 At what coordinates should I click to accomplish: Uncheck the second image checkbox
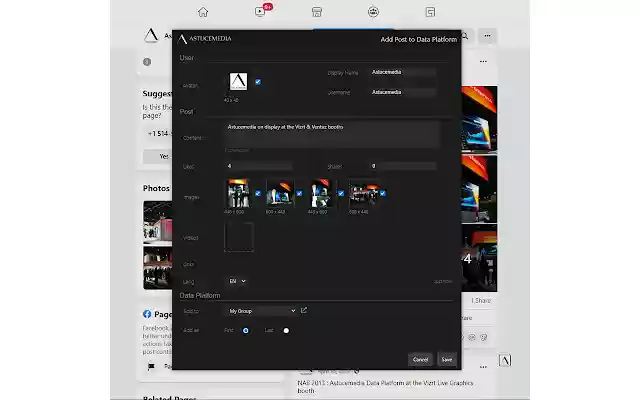click(300, 193)
